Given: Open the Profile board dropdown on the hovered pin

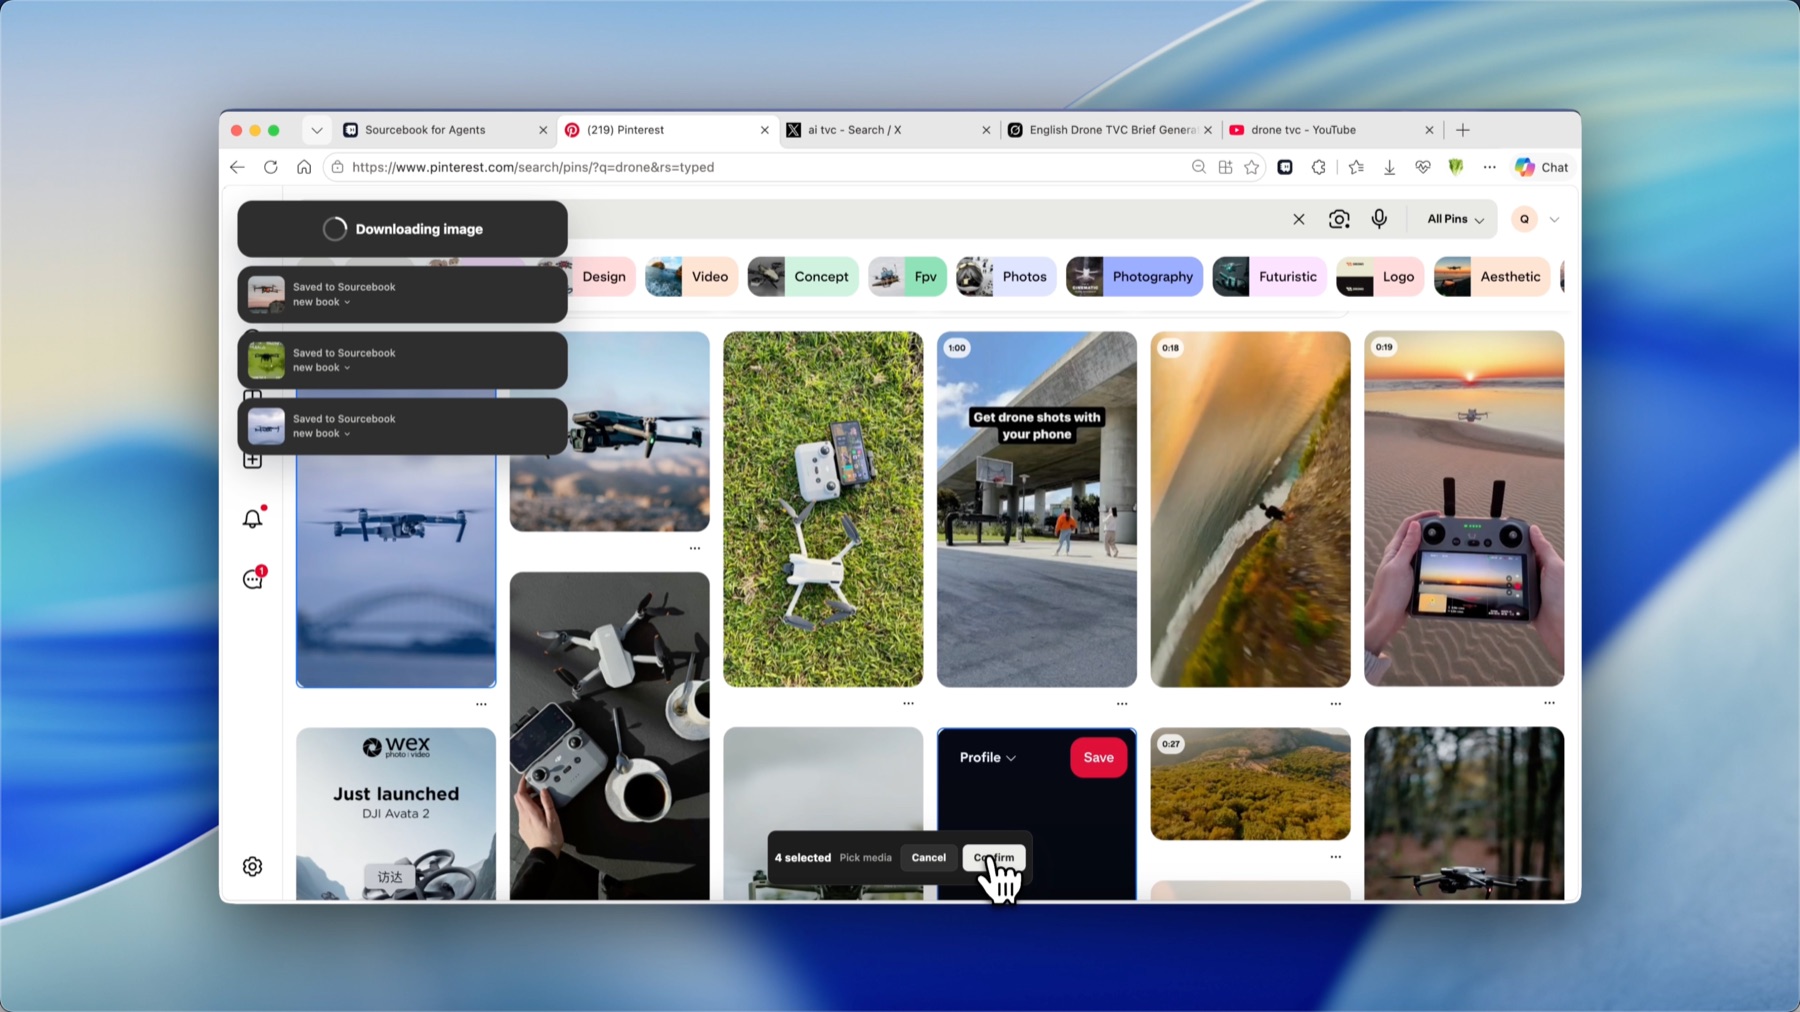Looking at the screenshot, I should [x=987, y=757].
